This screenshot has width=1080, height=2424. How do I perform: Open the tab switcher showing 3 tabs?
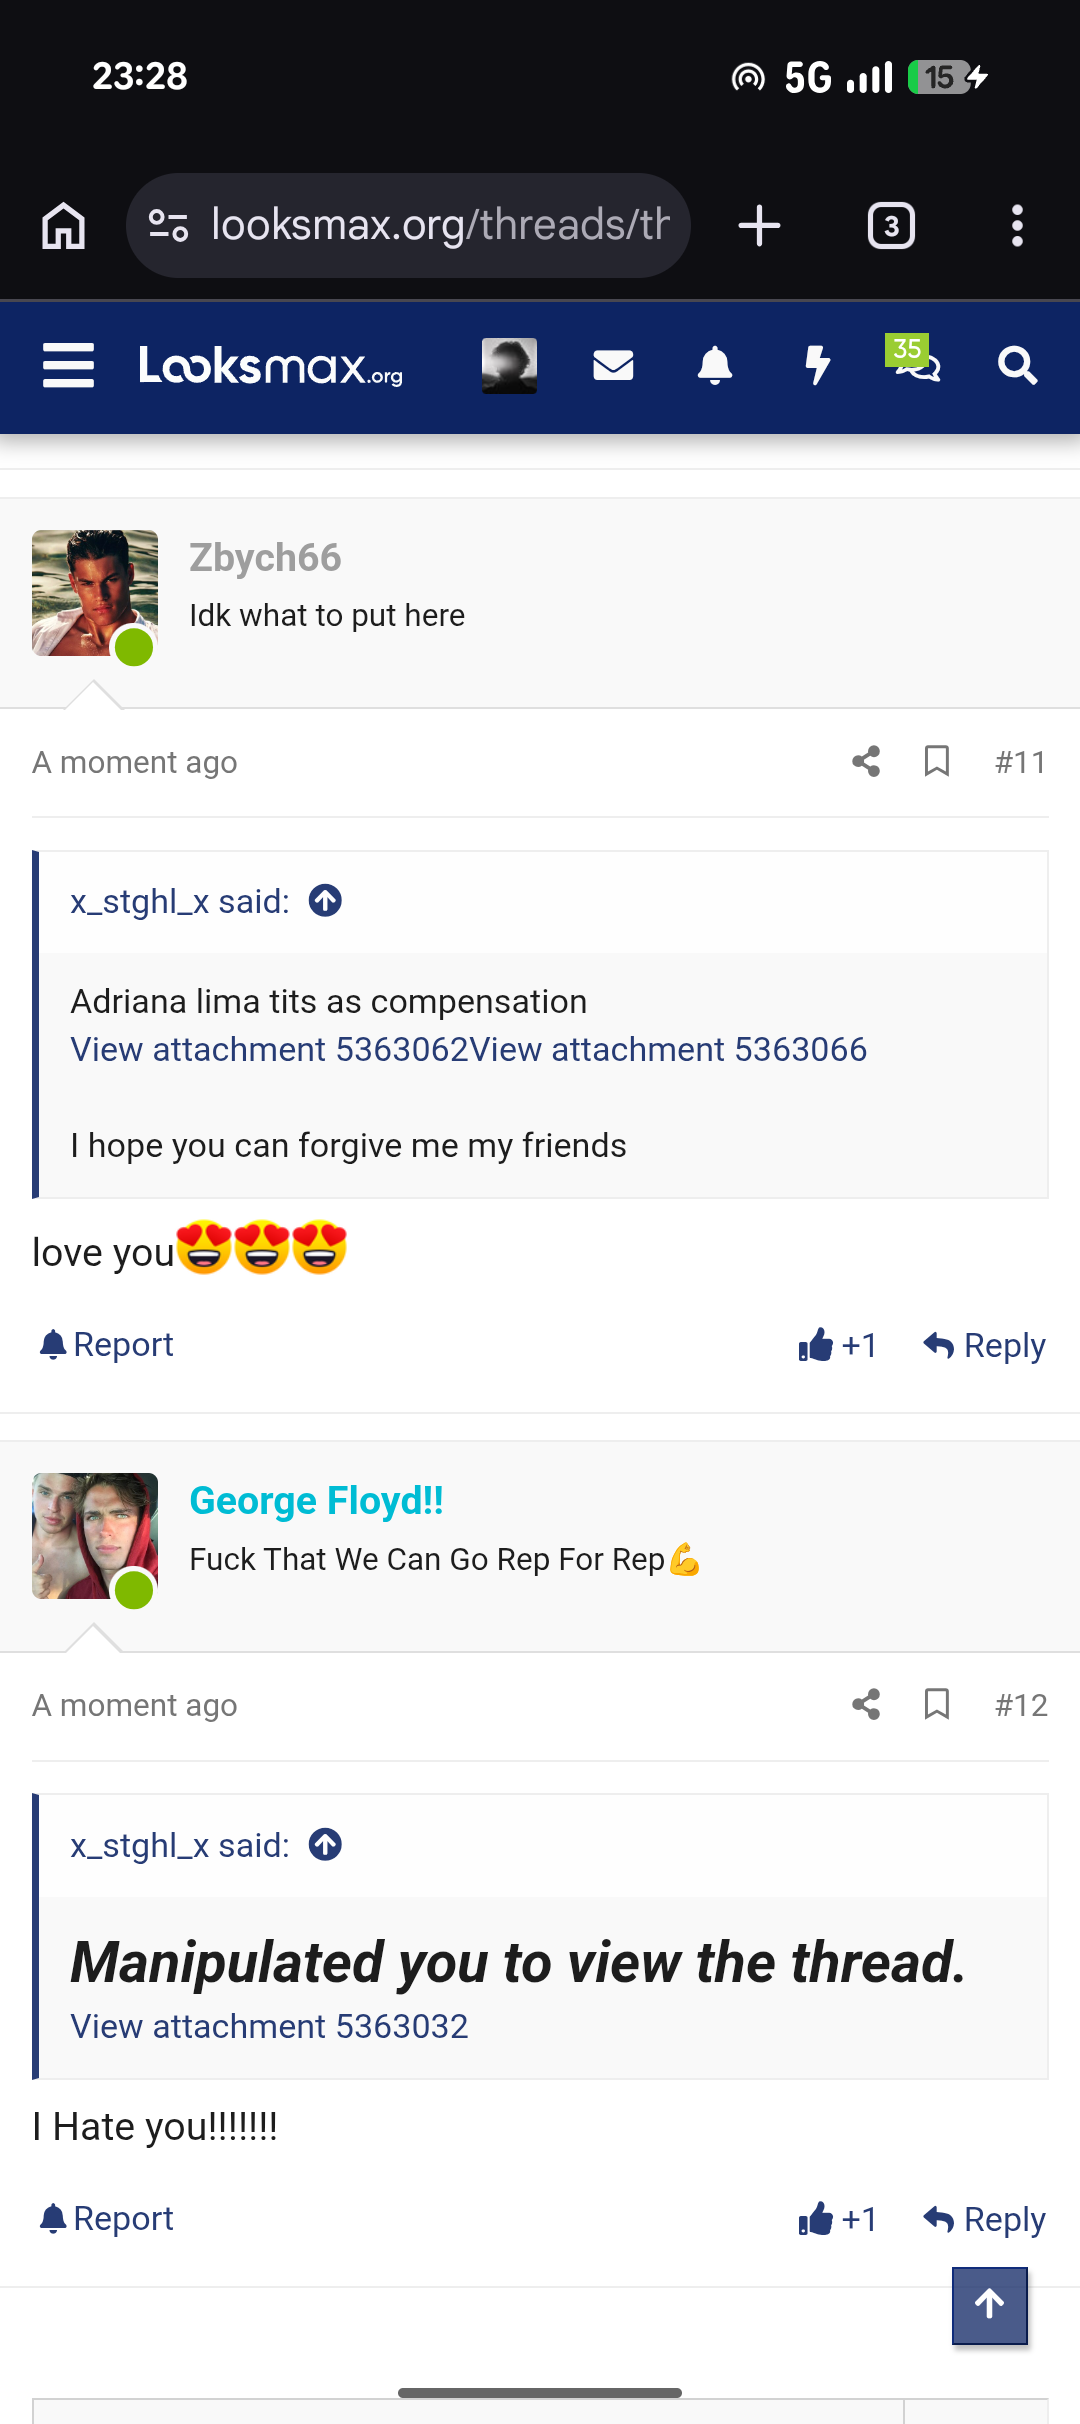[891, 226]
